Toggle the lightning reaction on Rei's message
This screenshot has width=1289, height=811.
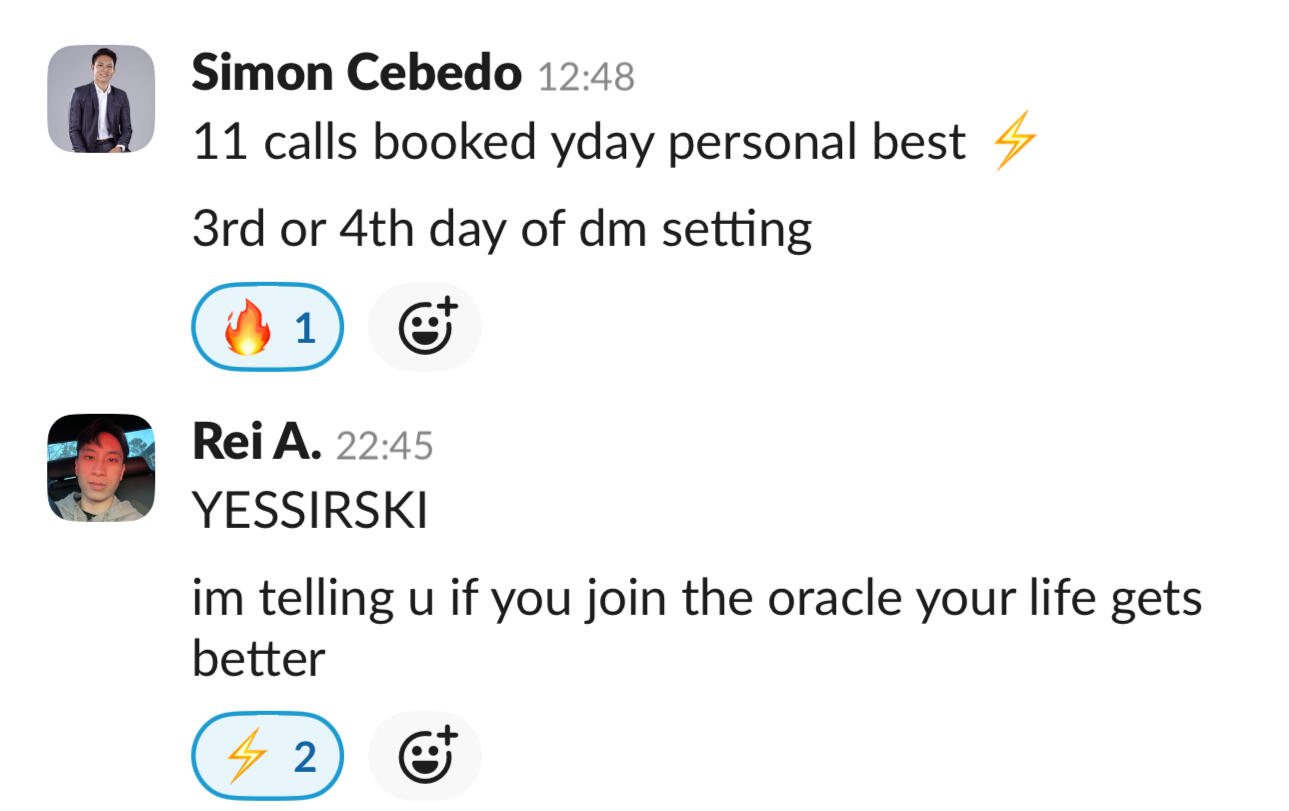[x=267, y=756]
